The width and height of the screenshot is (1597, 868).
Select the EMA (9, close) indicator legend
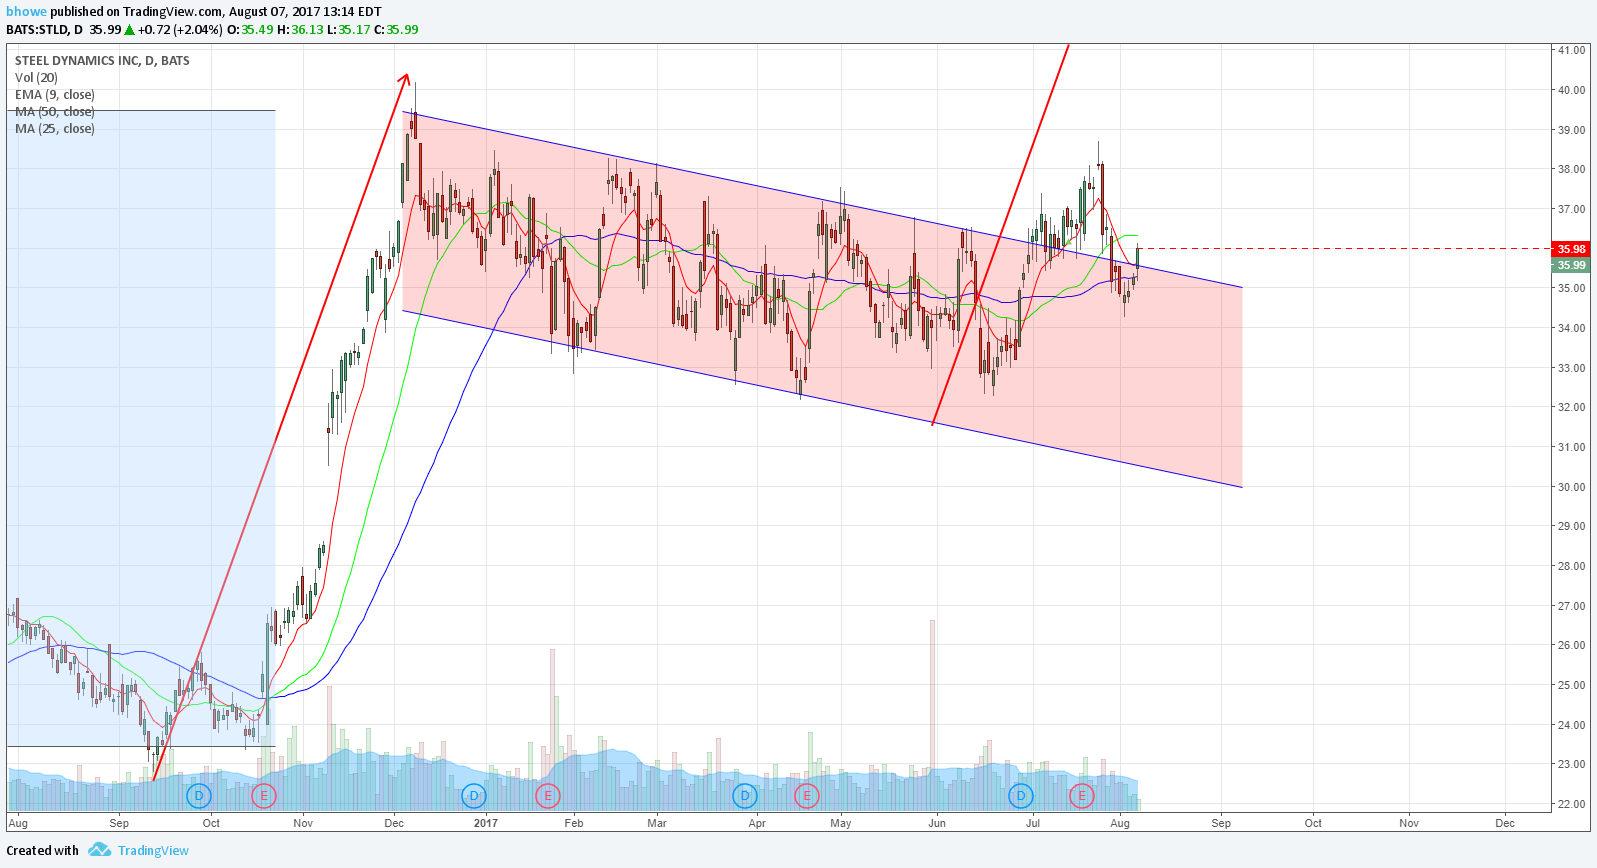coord(55,95)
